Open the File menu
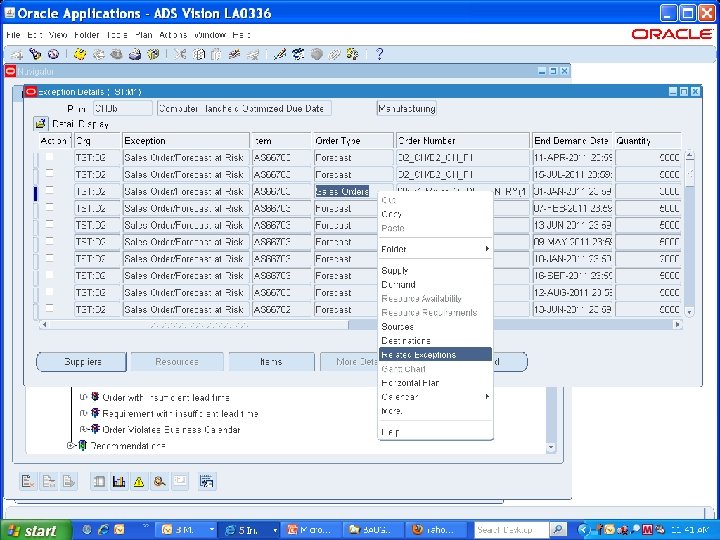 (x=13, y=35)
